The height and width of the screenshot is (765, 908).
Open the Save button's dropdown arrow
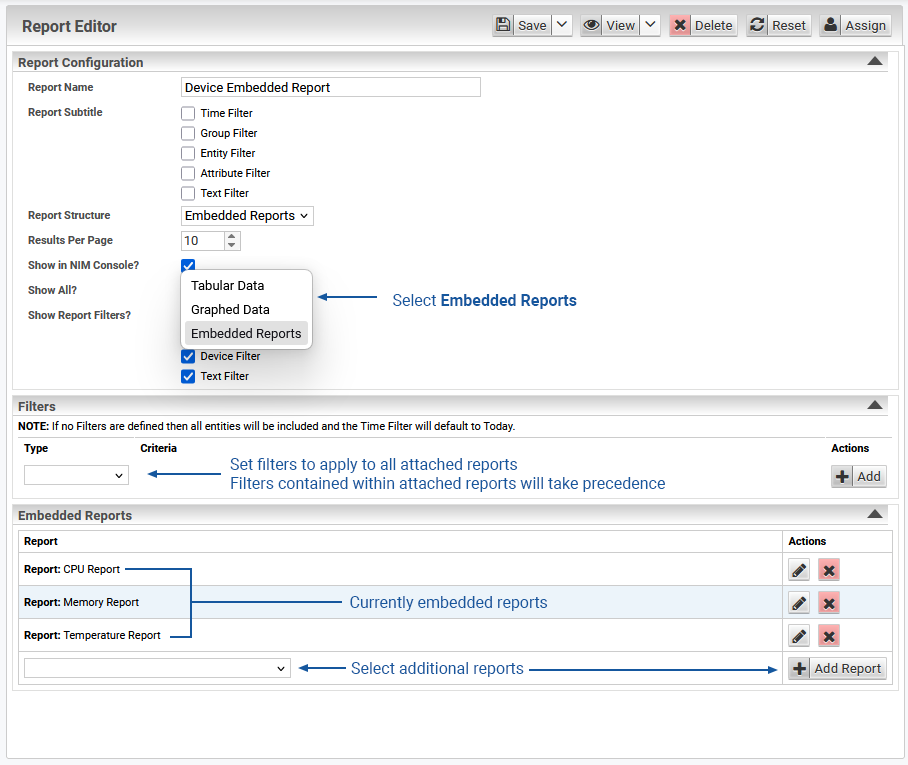click(562, 26)
